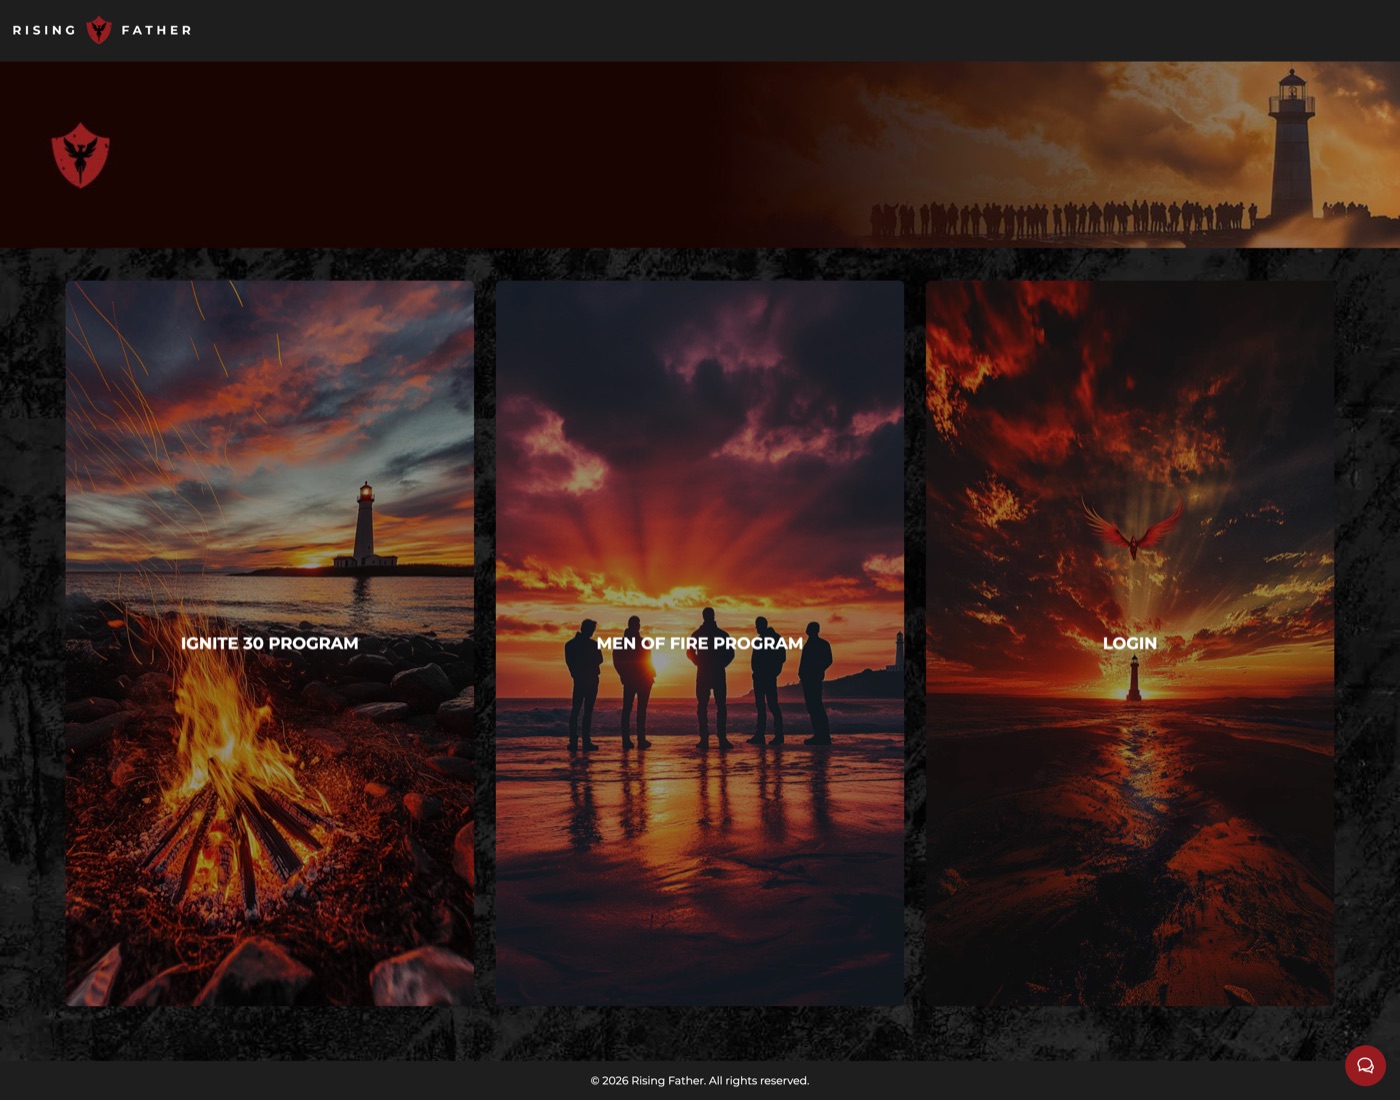Click the red shield logo in header

pos(98,30)
